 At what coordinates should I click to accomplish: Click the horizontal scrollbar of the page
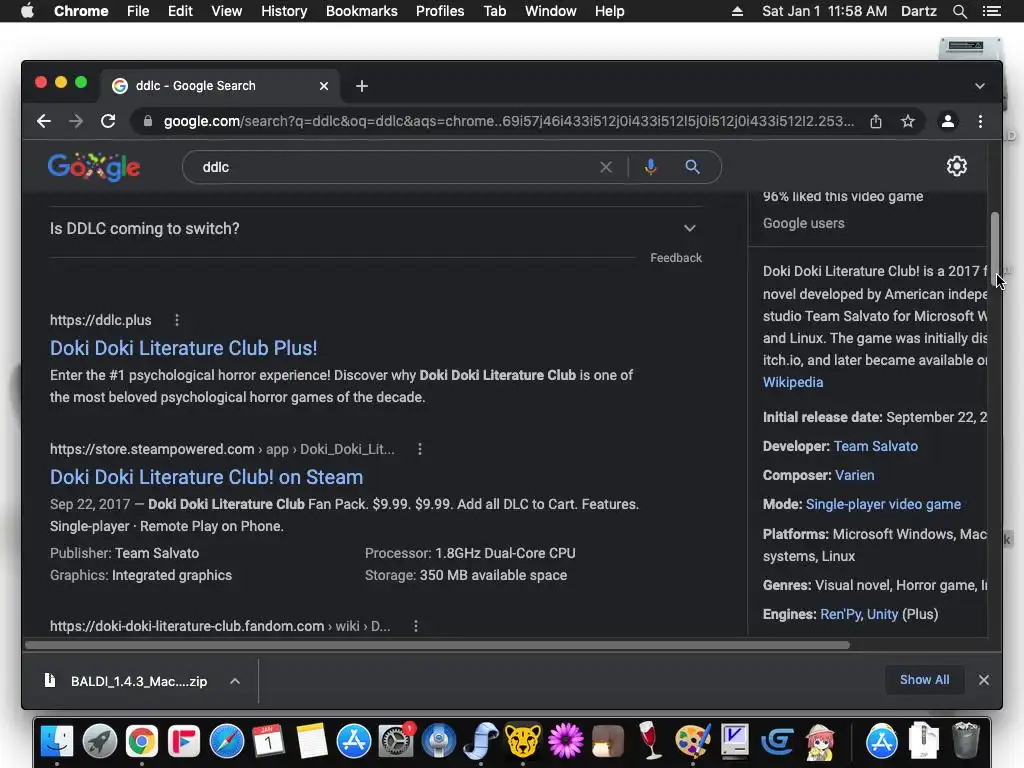point(438,645)
